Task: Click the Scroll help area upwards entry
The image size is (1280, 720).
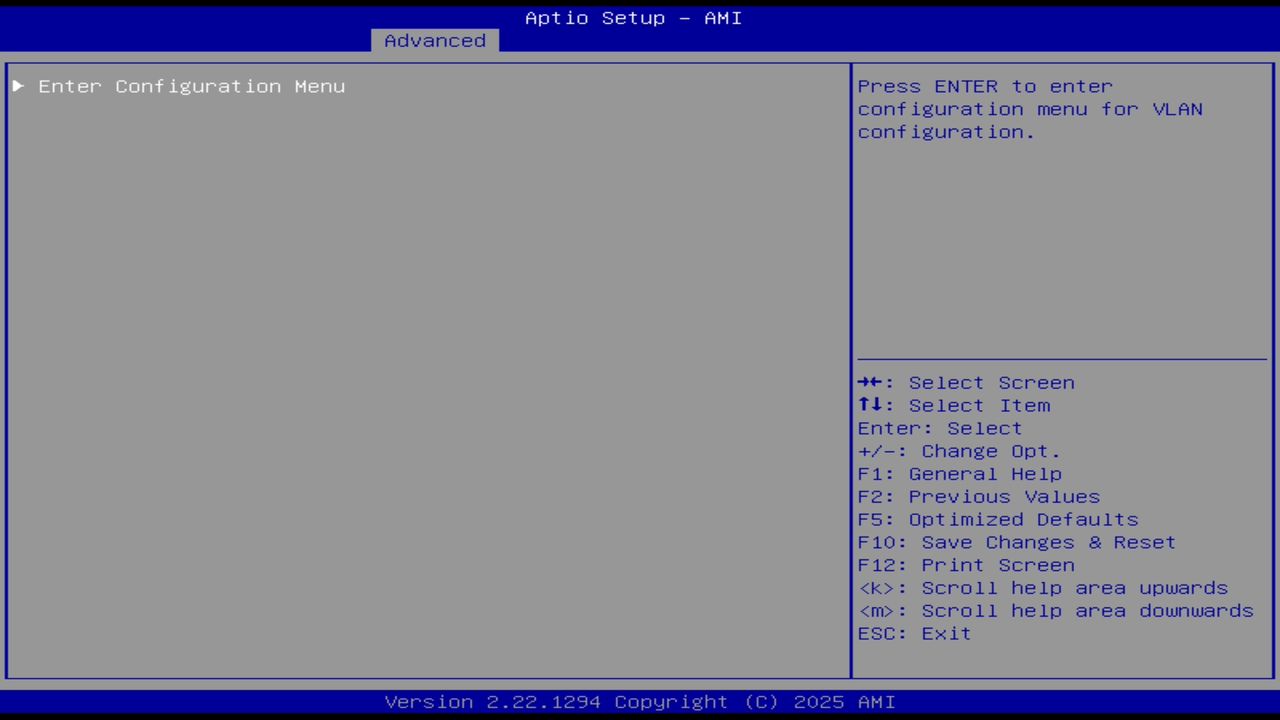Action: (x=1043, y=588)
